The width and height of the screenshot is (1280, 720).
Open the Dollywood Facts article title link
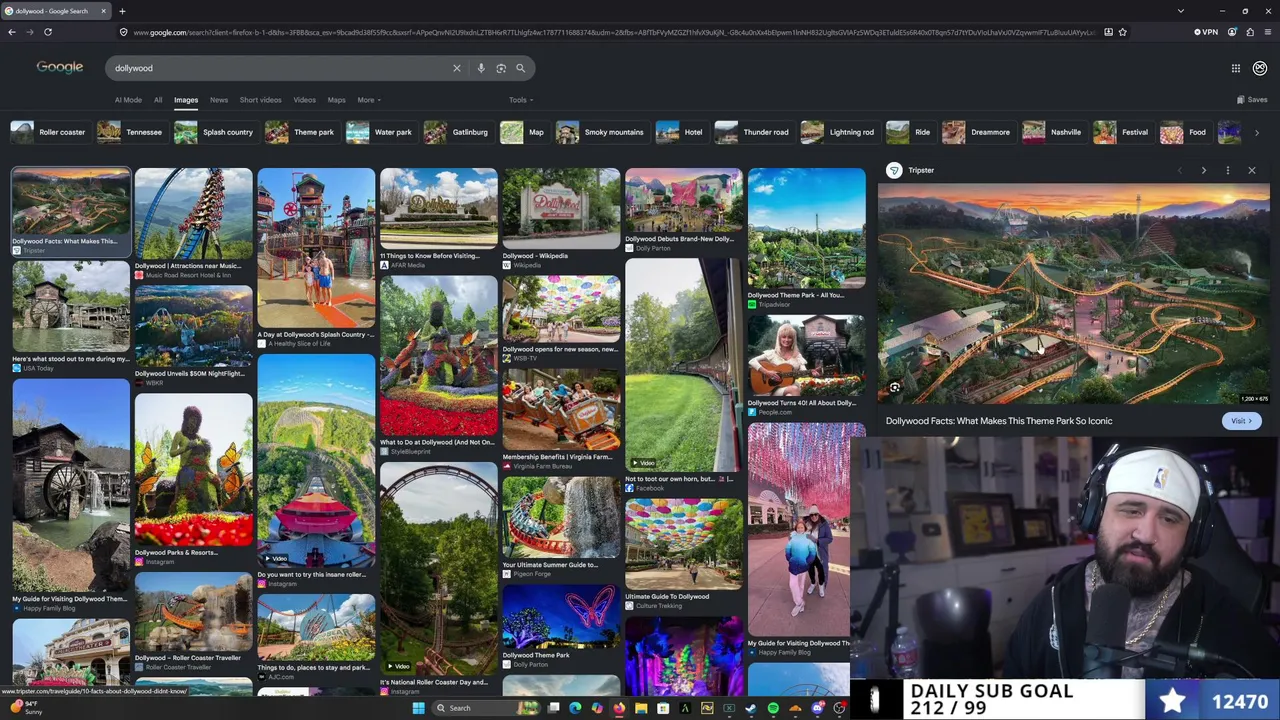[999, 421]
